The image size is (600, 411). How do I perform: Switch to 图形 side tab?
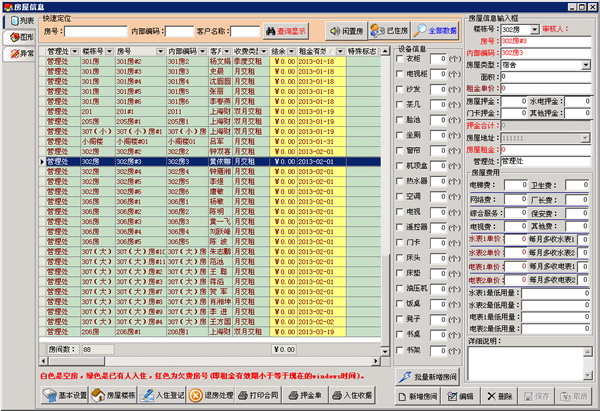pos(20,37)
